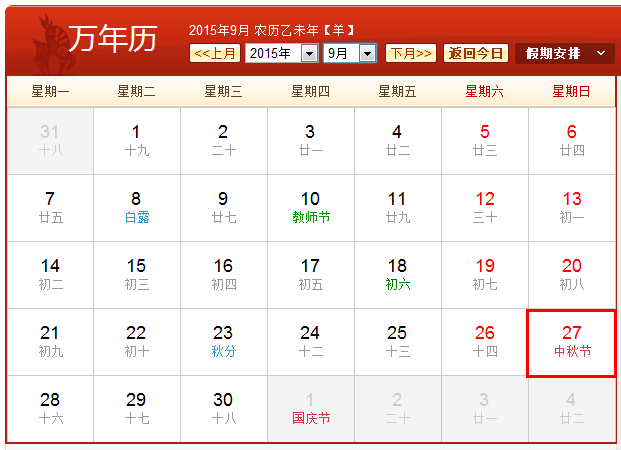621x450 pixels.
Task: Select September 16 (初四)
Action: [224, 275]
